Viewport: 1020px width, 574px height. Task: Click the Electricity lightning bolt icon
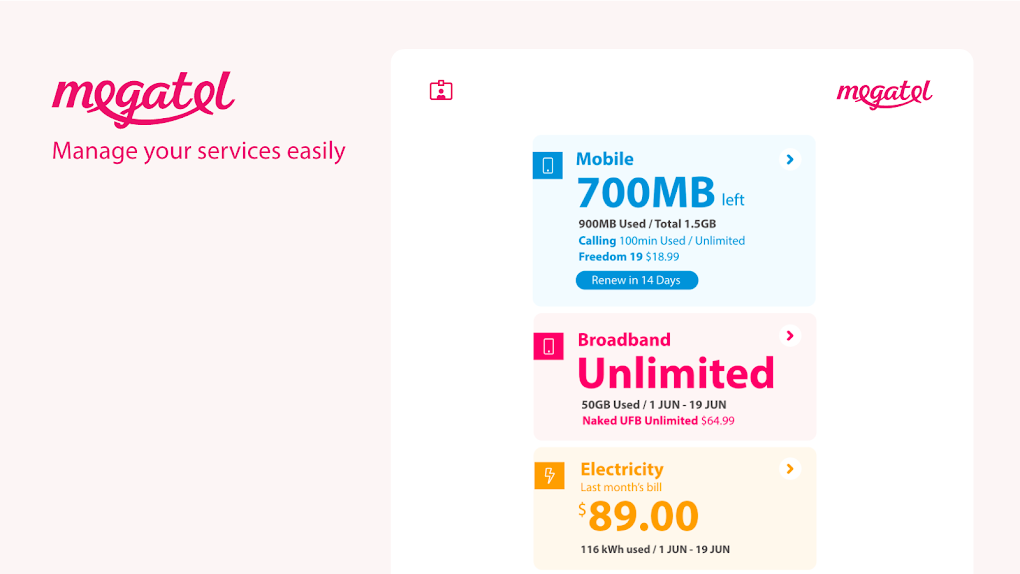[x=549, y=475]
